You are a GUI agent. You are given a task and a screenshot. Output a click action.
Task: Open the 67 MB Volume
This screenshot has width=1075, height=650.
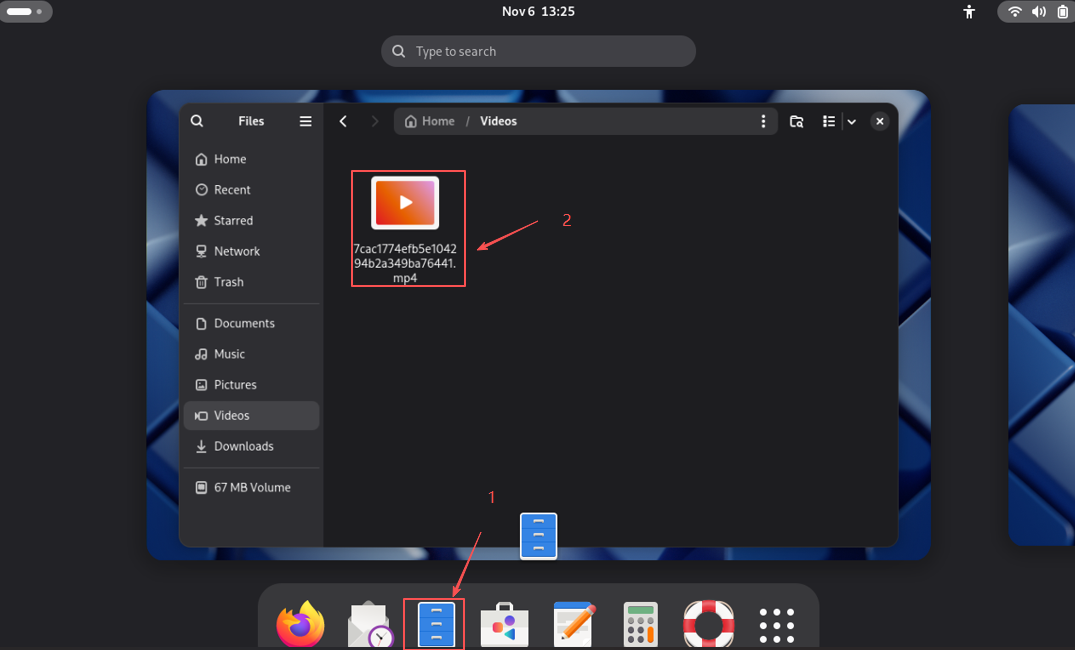coord(252,488)
